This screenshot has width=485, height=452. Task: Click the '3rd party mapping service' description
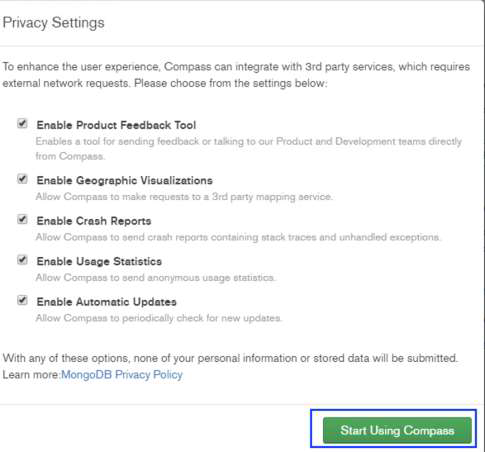point(184,197)
